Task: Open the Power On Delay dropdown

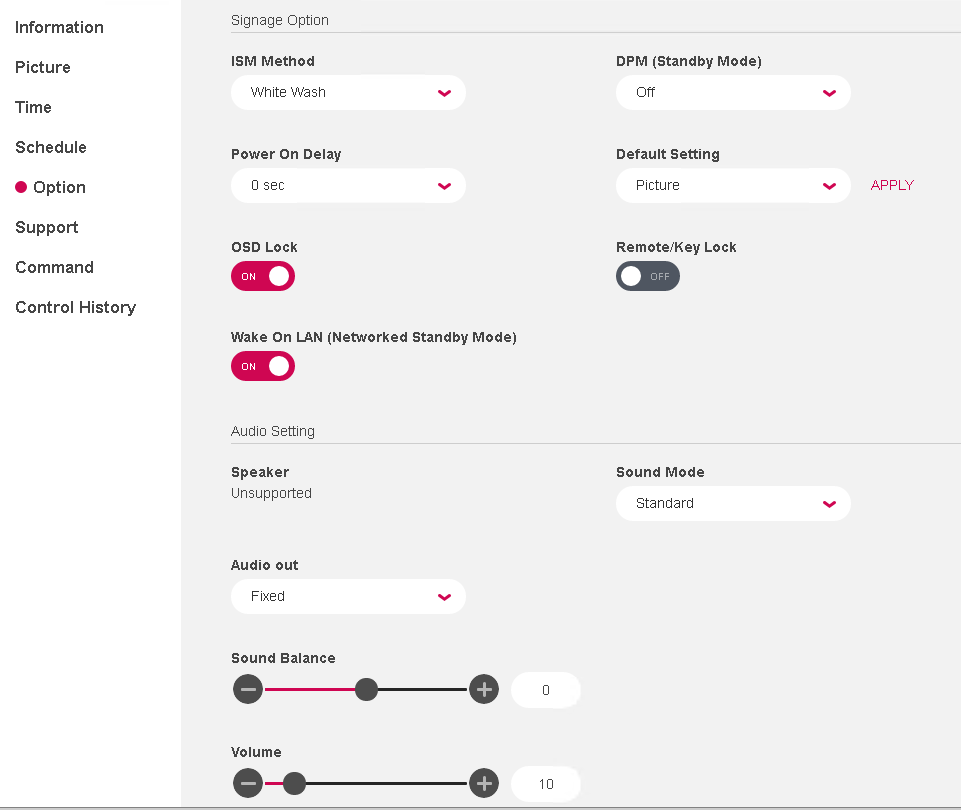Action: point(348,185)
